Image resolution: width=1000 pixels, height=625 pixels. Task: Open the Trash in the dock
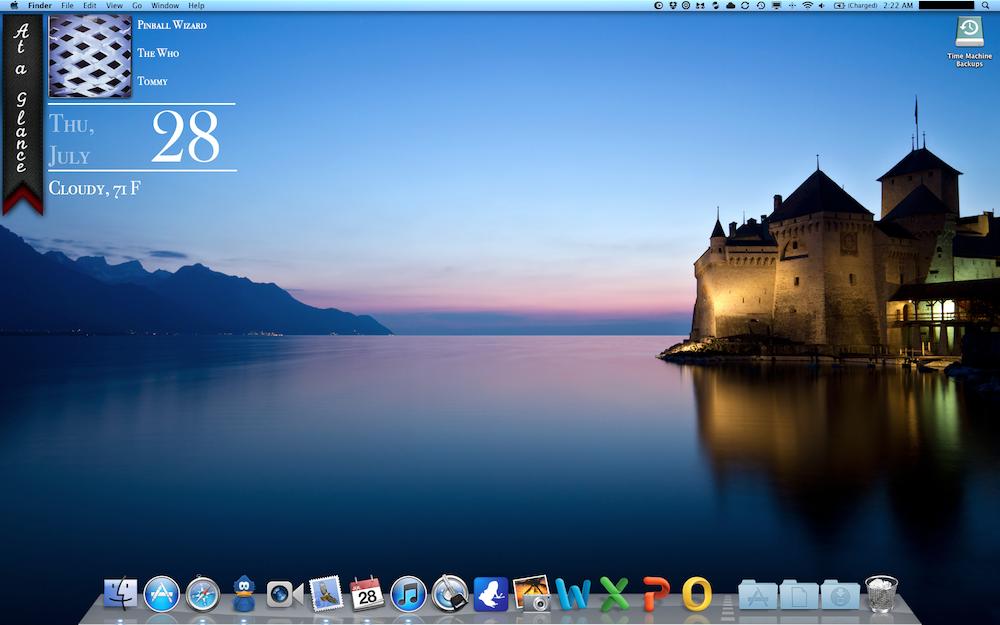[881, 593]
